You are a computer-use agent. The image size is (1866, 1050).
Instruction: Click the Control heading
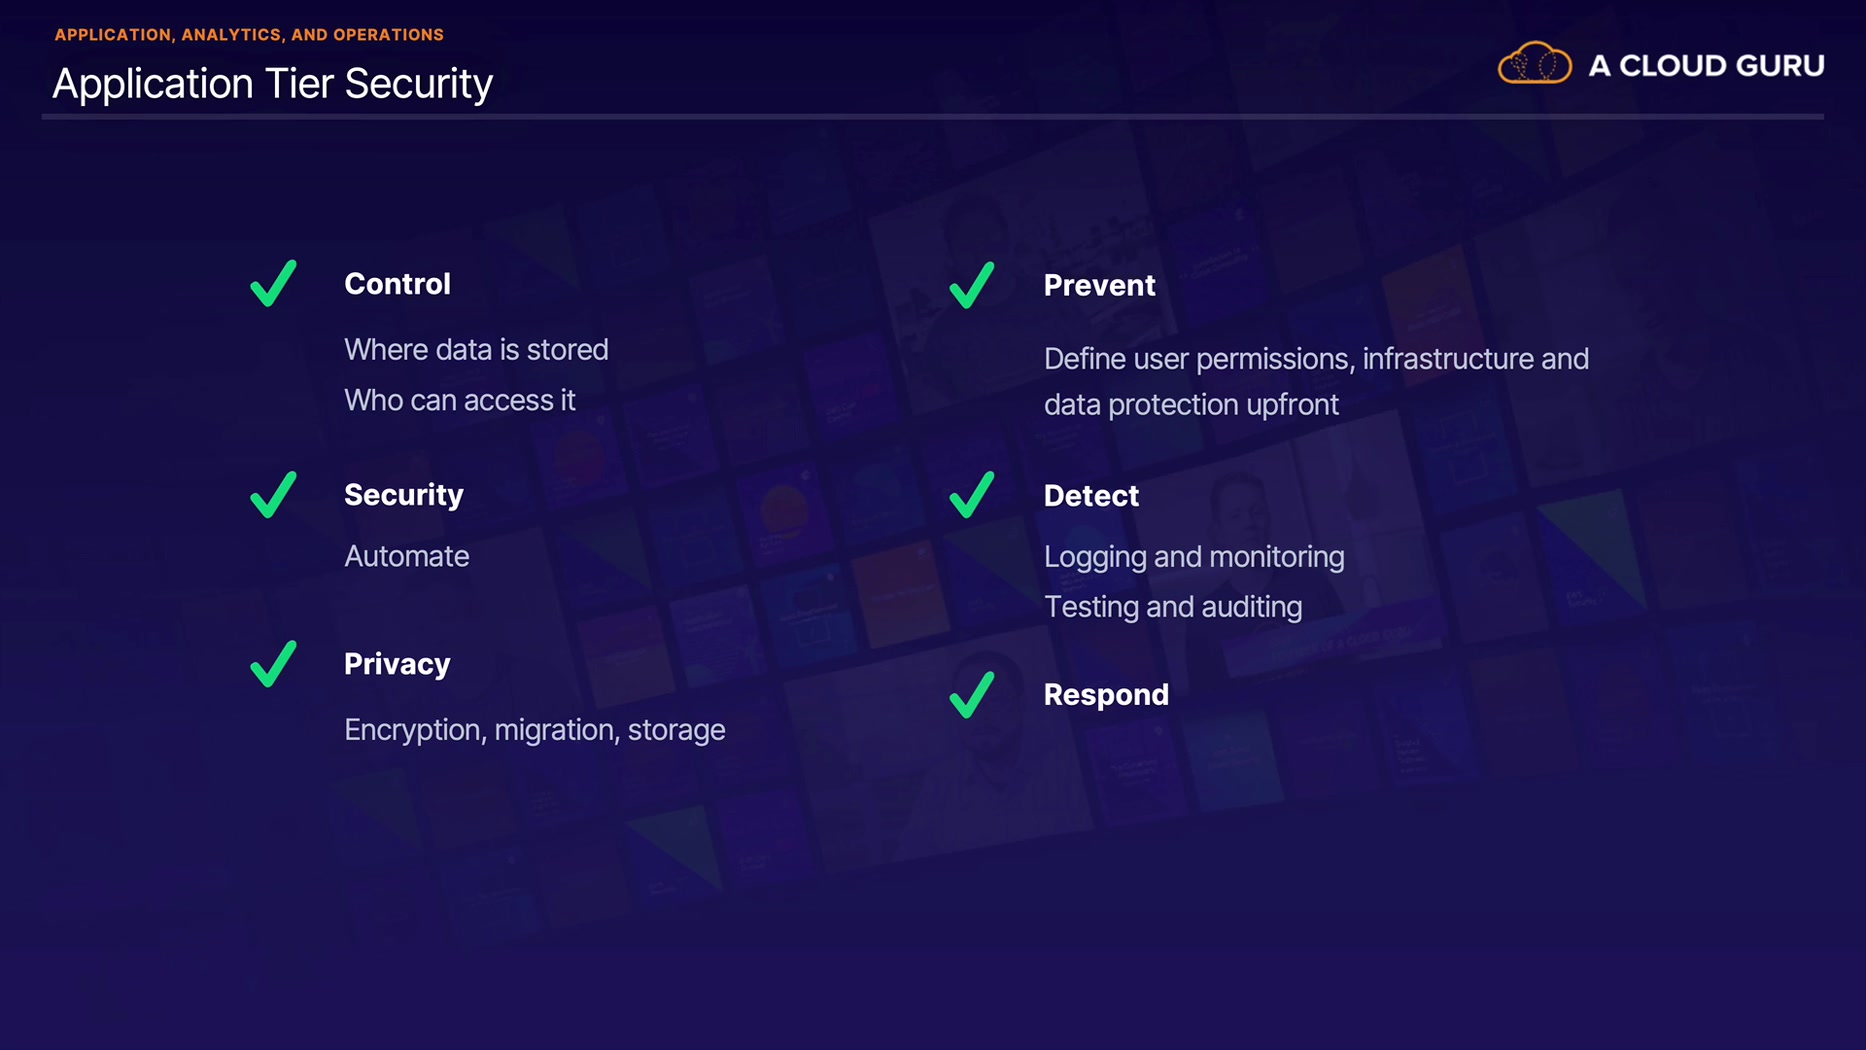click(x=397, y=284)
